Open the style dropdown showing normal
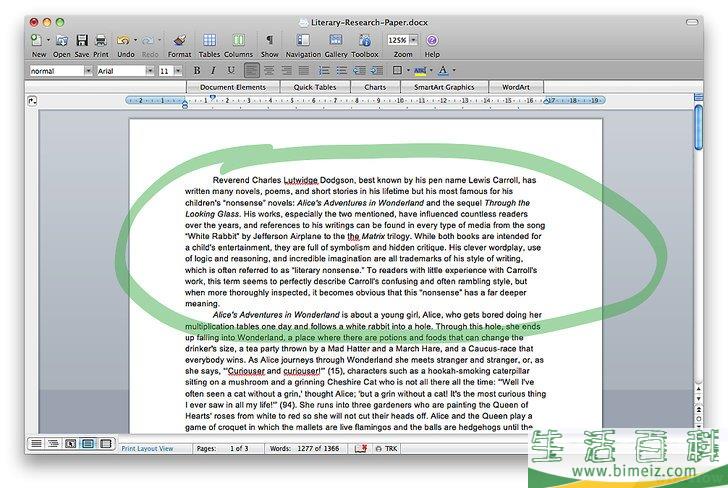The height and width of the screenshot is (488, 728). point(88,71)
